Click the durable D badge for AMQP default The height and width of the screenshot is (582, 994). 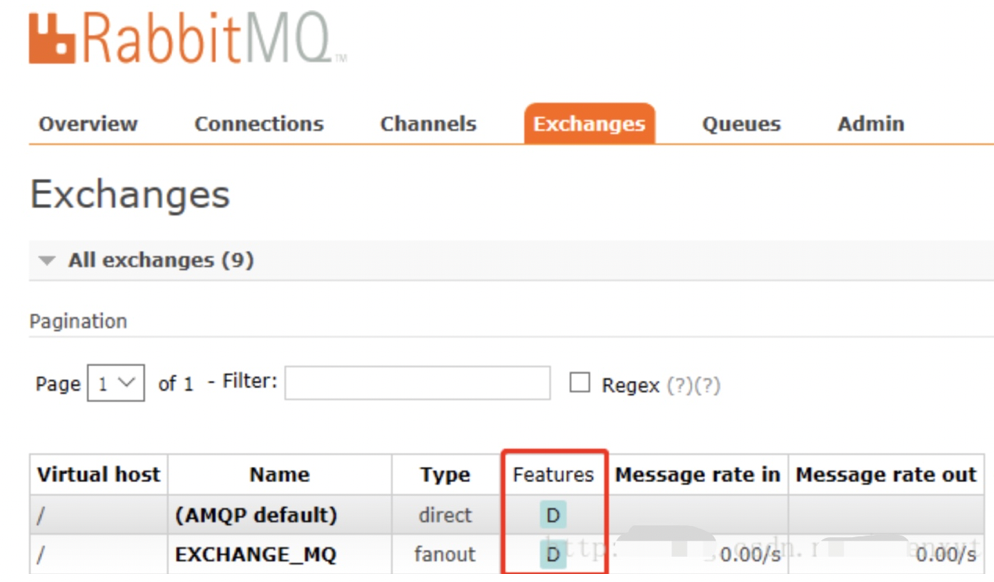pos(553,515)
